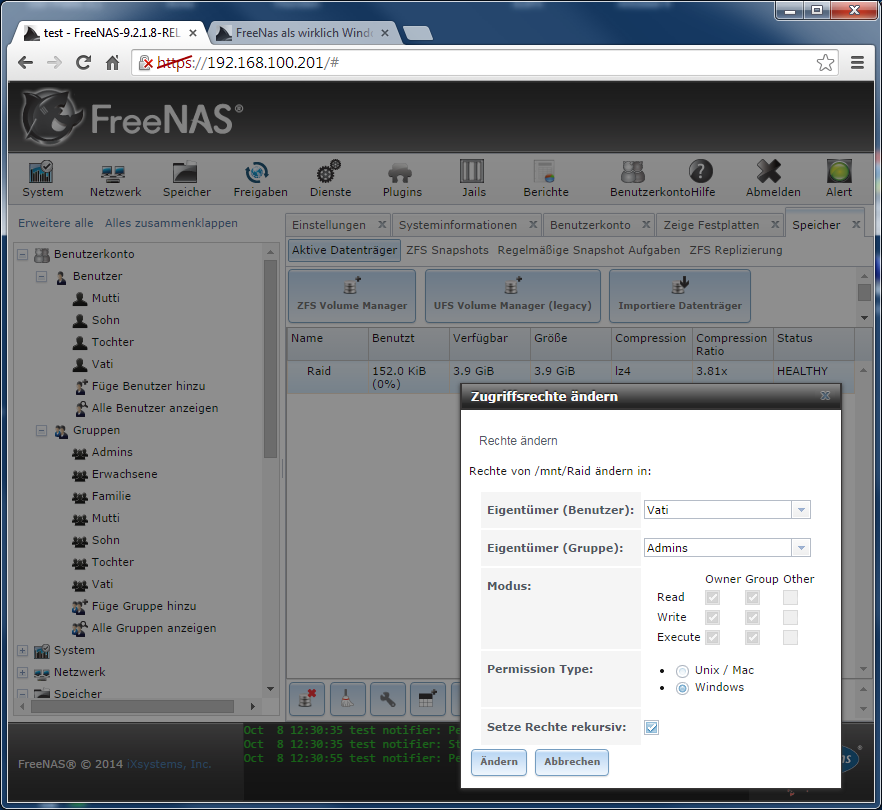882x810 pixels.
Task: Click the browser back arrow
Action: (25, 62)
